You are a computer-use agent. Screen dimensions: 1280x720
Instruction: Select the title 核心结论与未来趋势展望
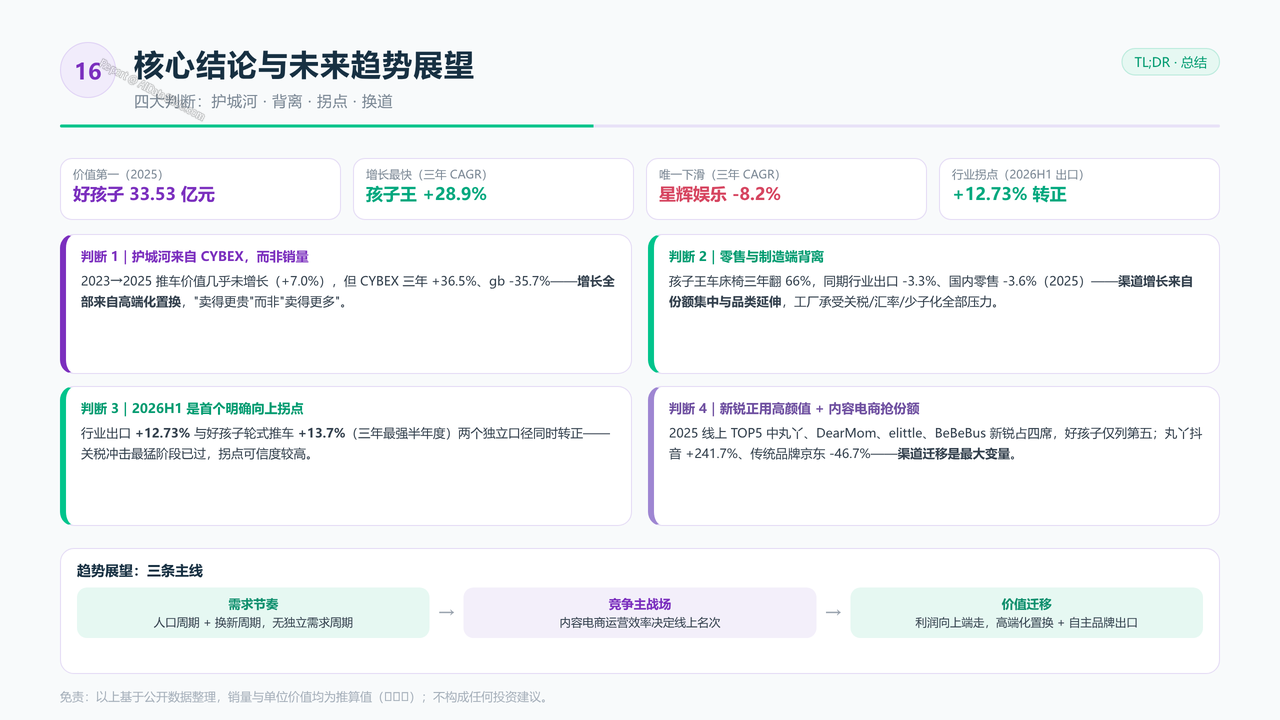tap(304, 65)
